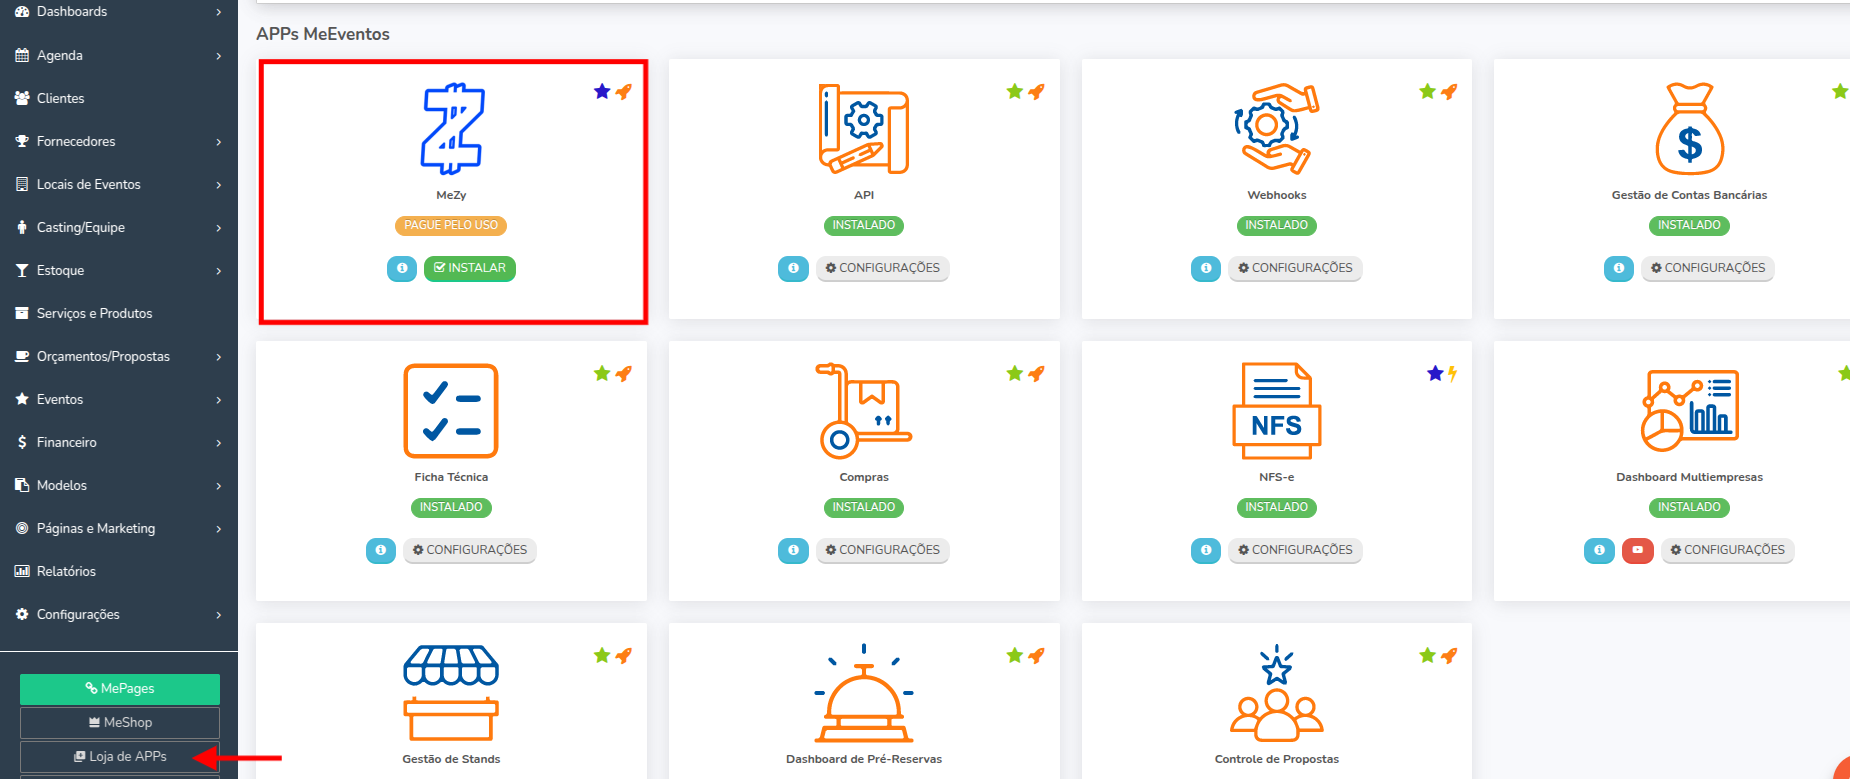
Task: Open CONFIGURAÇÕES for Gestão de Contas Bancárias
Action: click(1708, 268)
